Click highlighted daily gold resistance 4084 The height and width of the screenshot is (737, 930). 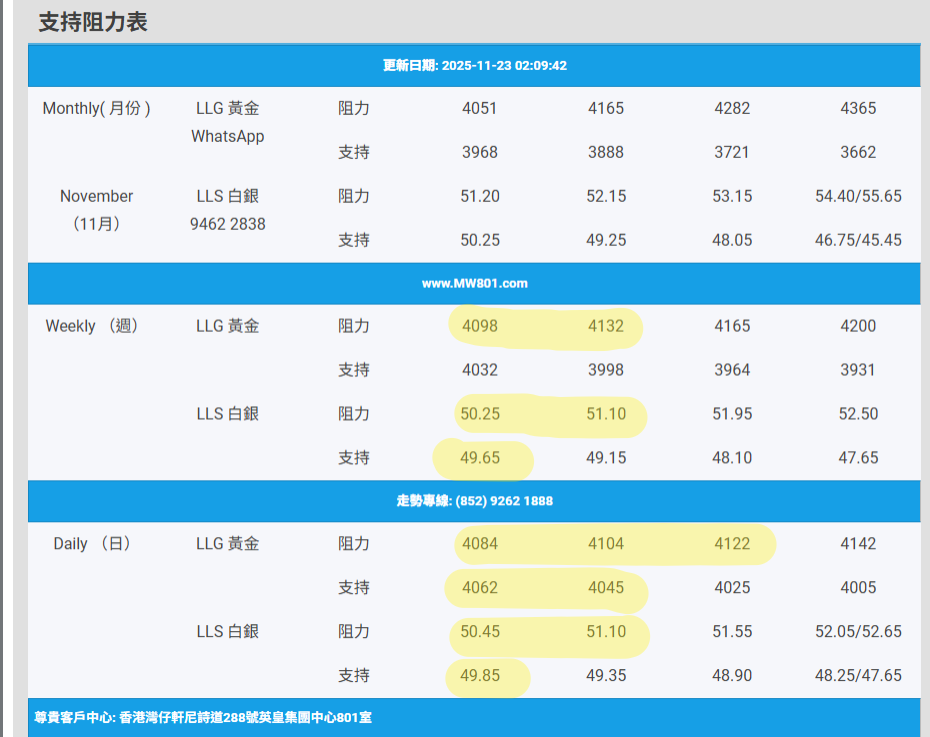pyautogui.click(x=480, y=544)
